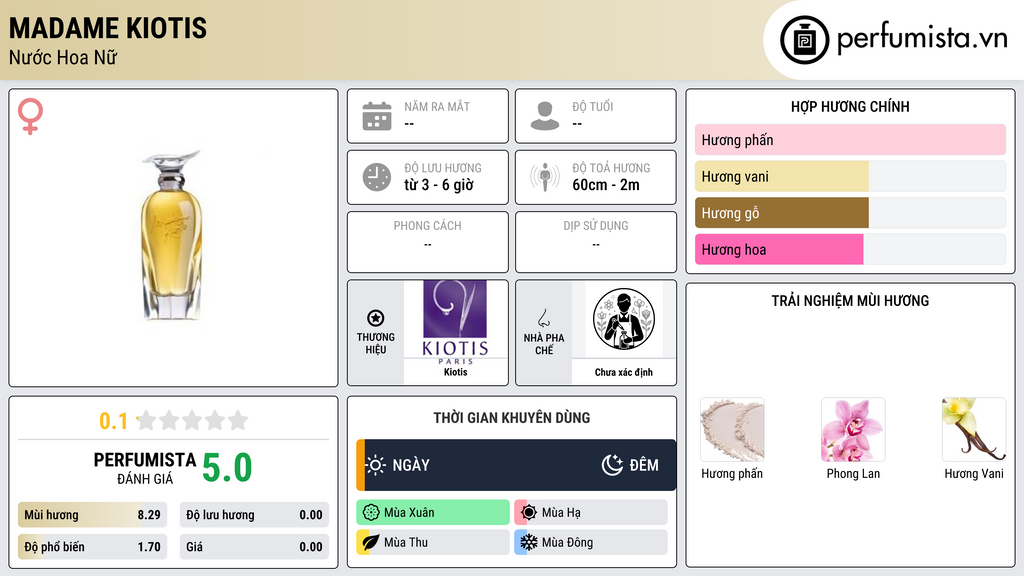The height and width of the screenshot is (576, 1024).
Task: Click the Mùa Xuân season label
Action: point(409,513)
